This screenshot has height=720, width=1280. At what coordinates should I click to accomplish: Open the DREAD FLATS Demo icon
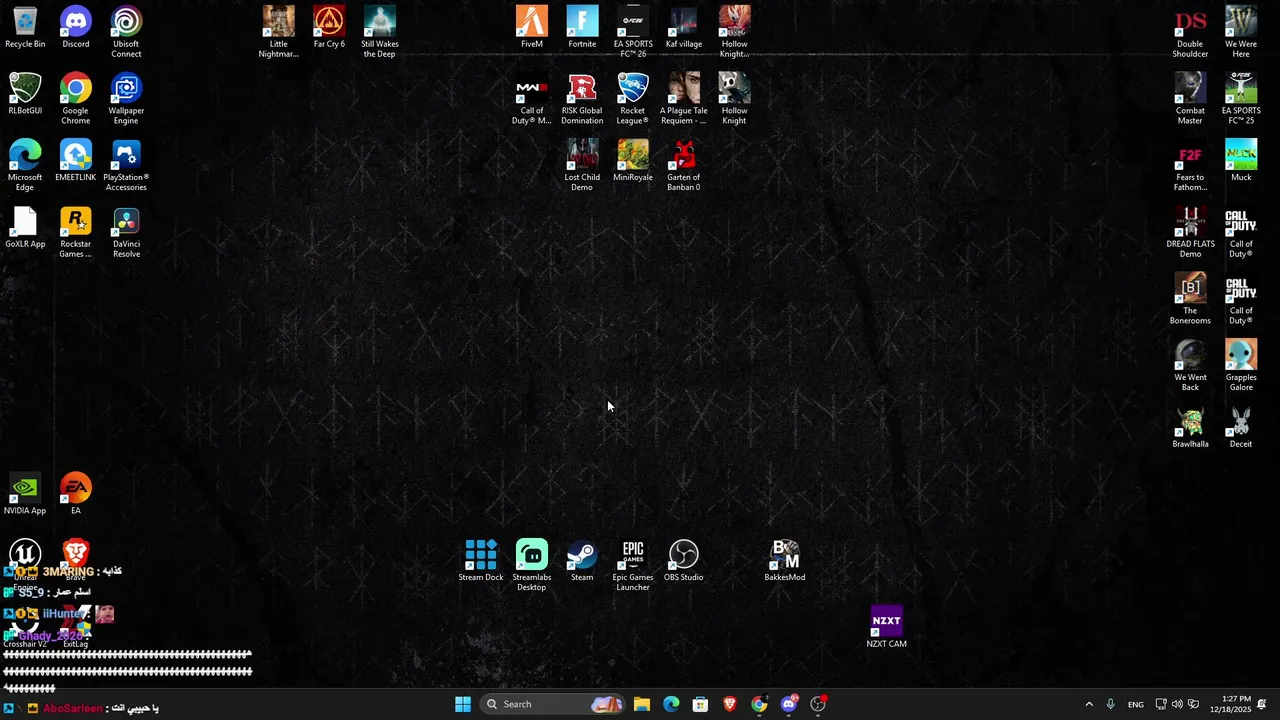pyautogui.click(x=1190, y=232)
